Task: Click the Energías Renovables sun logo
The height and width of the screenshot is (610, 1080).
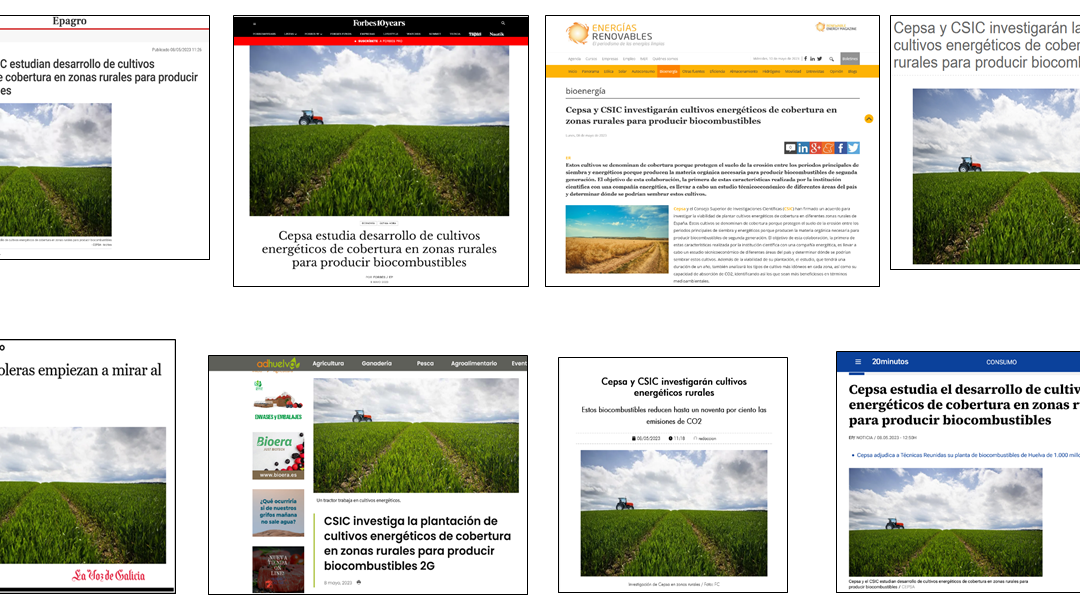Action: (x=577, y=33)
